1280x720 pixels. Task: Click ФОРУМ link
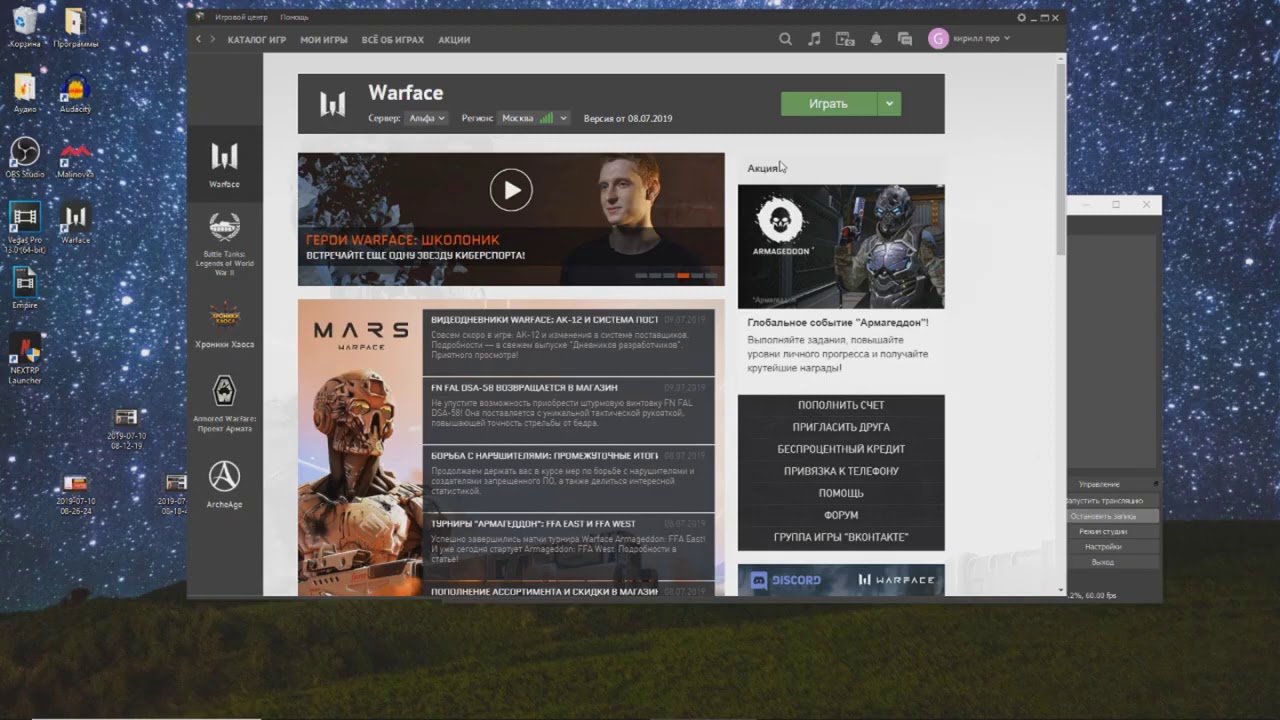point(841,515)
